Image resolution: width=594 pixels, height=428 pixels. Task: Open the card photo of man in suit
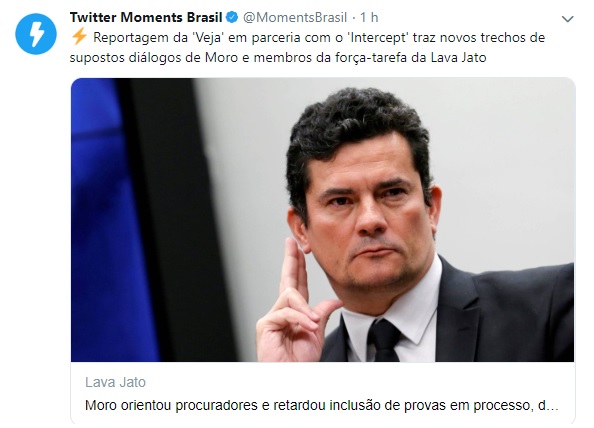point(322,220)
